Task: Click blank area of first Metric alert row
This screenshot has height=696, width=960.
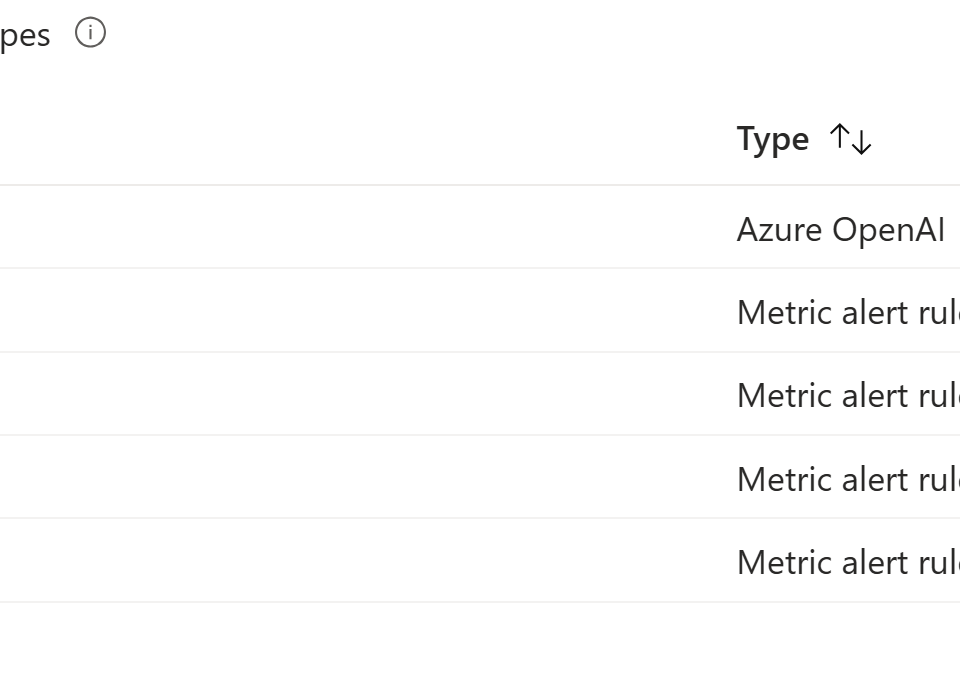Action: tap(367, 310)
